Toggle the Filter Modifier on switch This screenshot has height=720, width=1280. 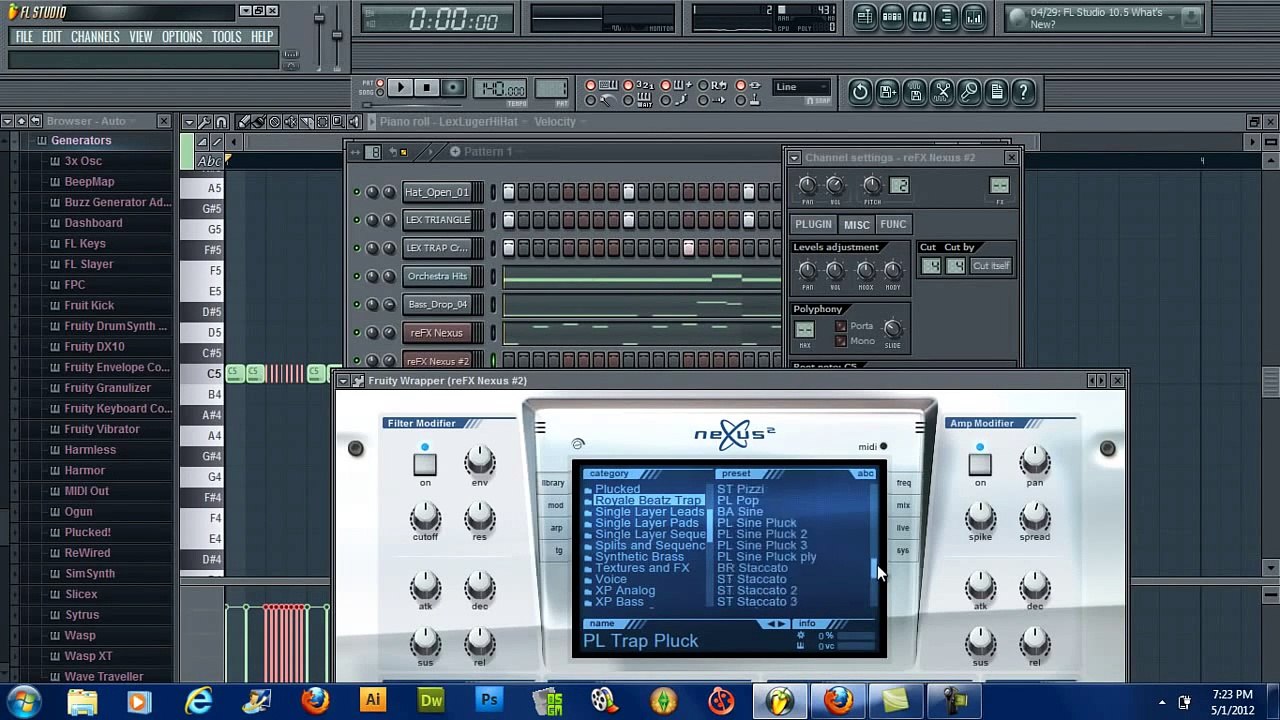[425, 464]
